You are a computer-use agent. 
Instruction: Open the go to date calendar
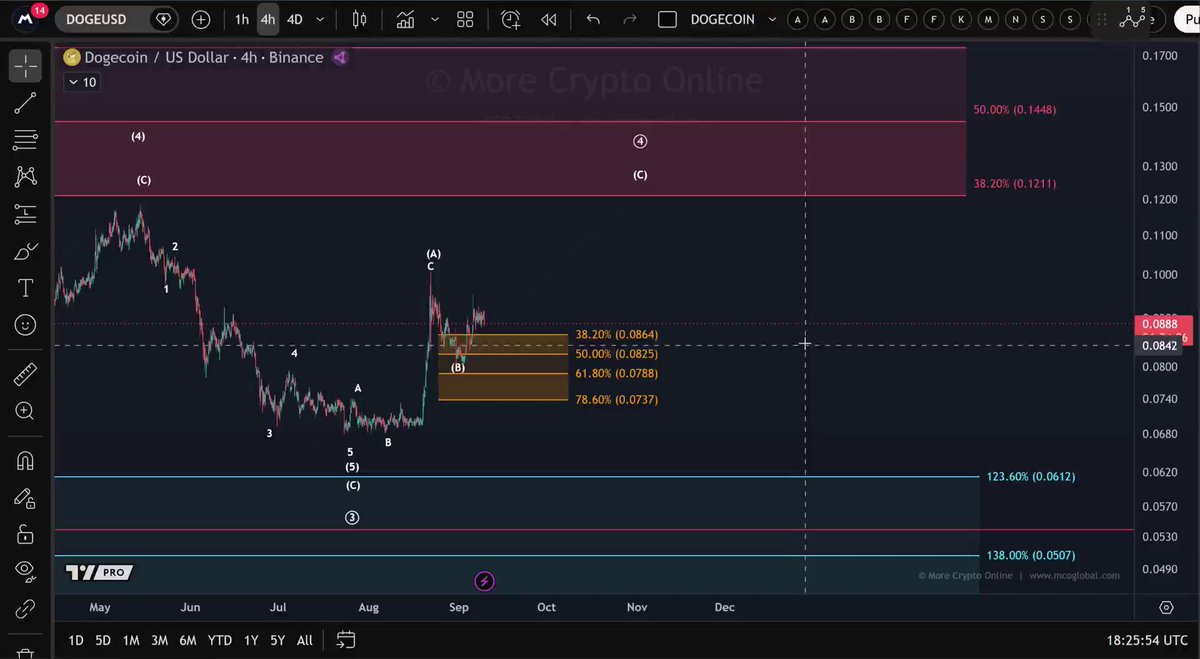click(x=346, y=640)
